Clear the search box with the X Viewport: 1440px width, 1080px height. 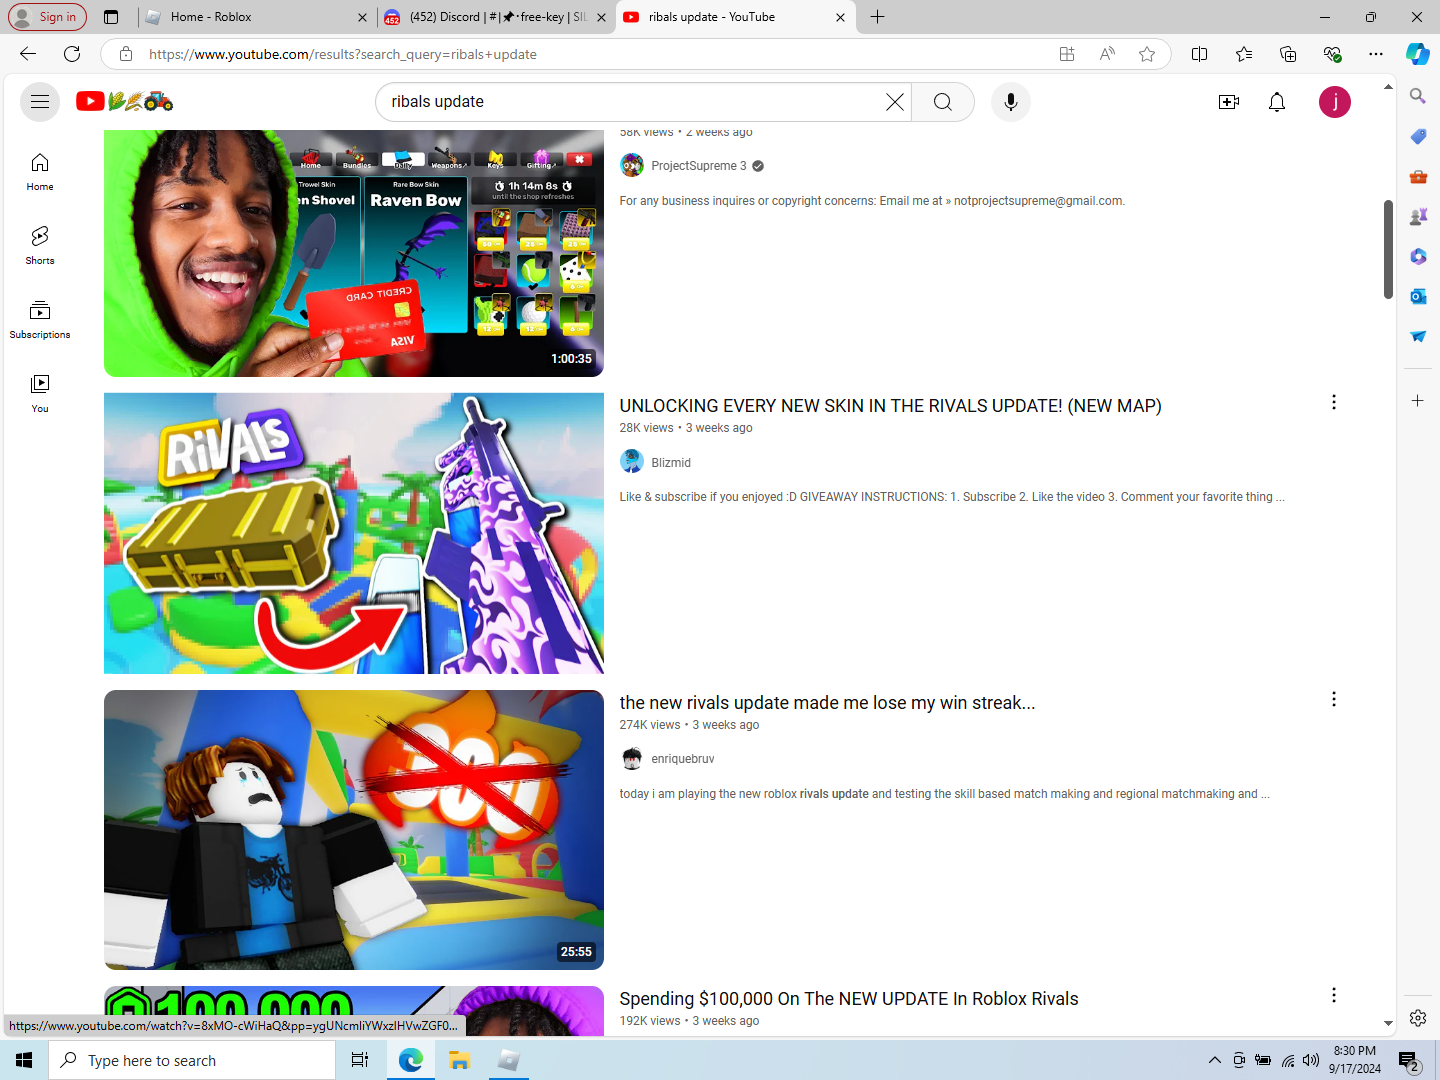[x=895, y=102]
